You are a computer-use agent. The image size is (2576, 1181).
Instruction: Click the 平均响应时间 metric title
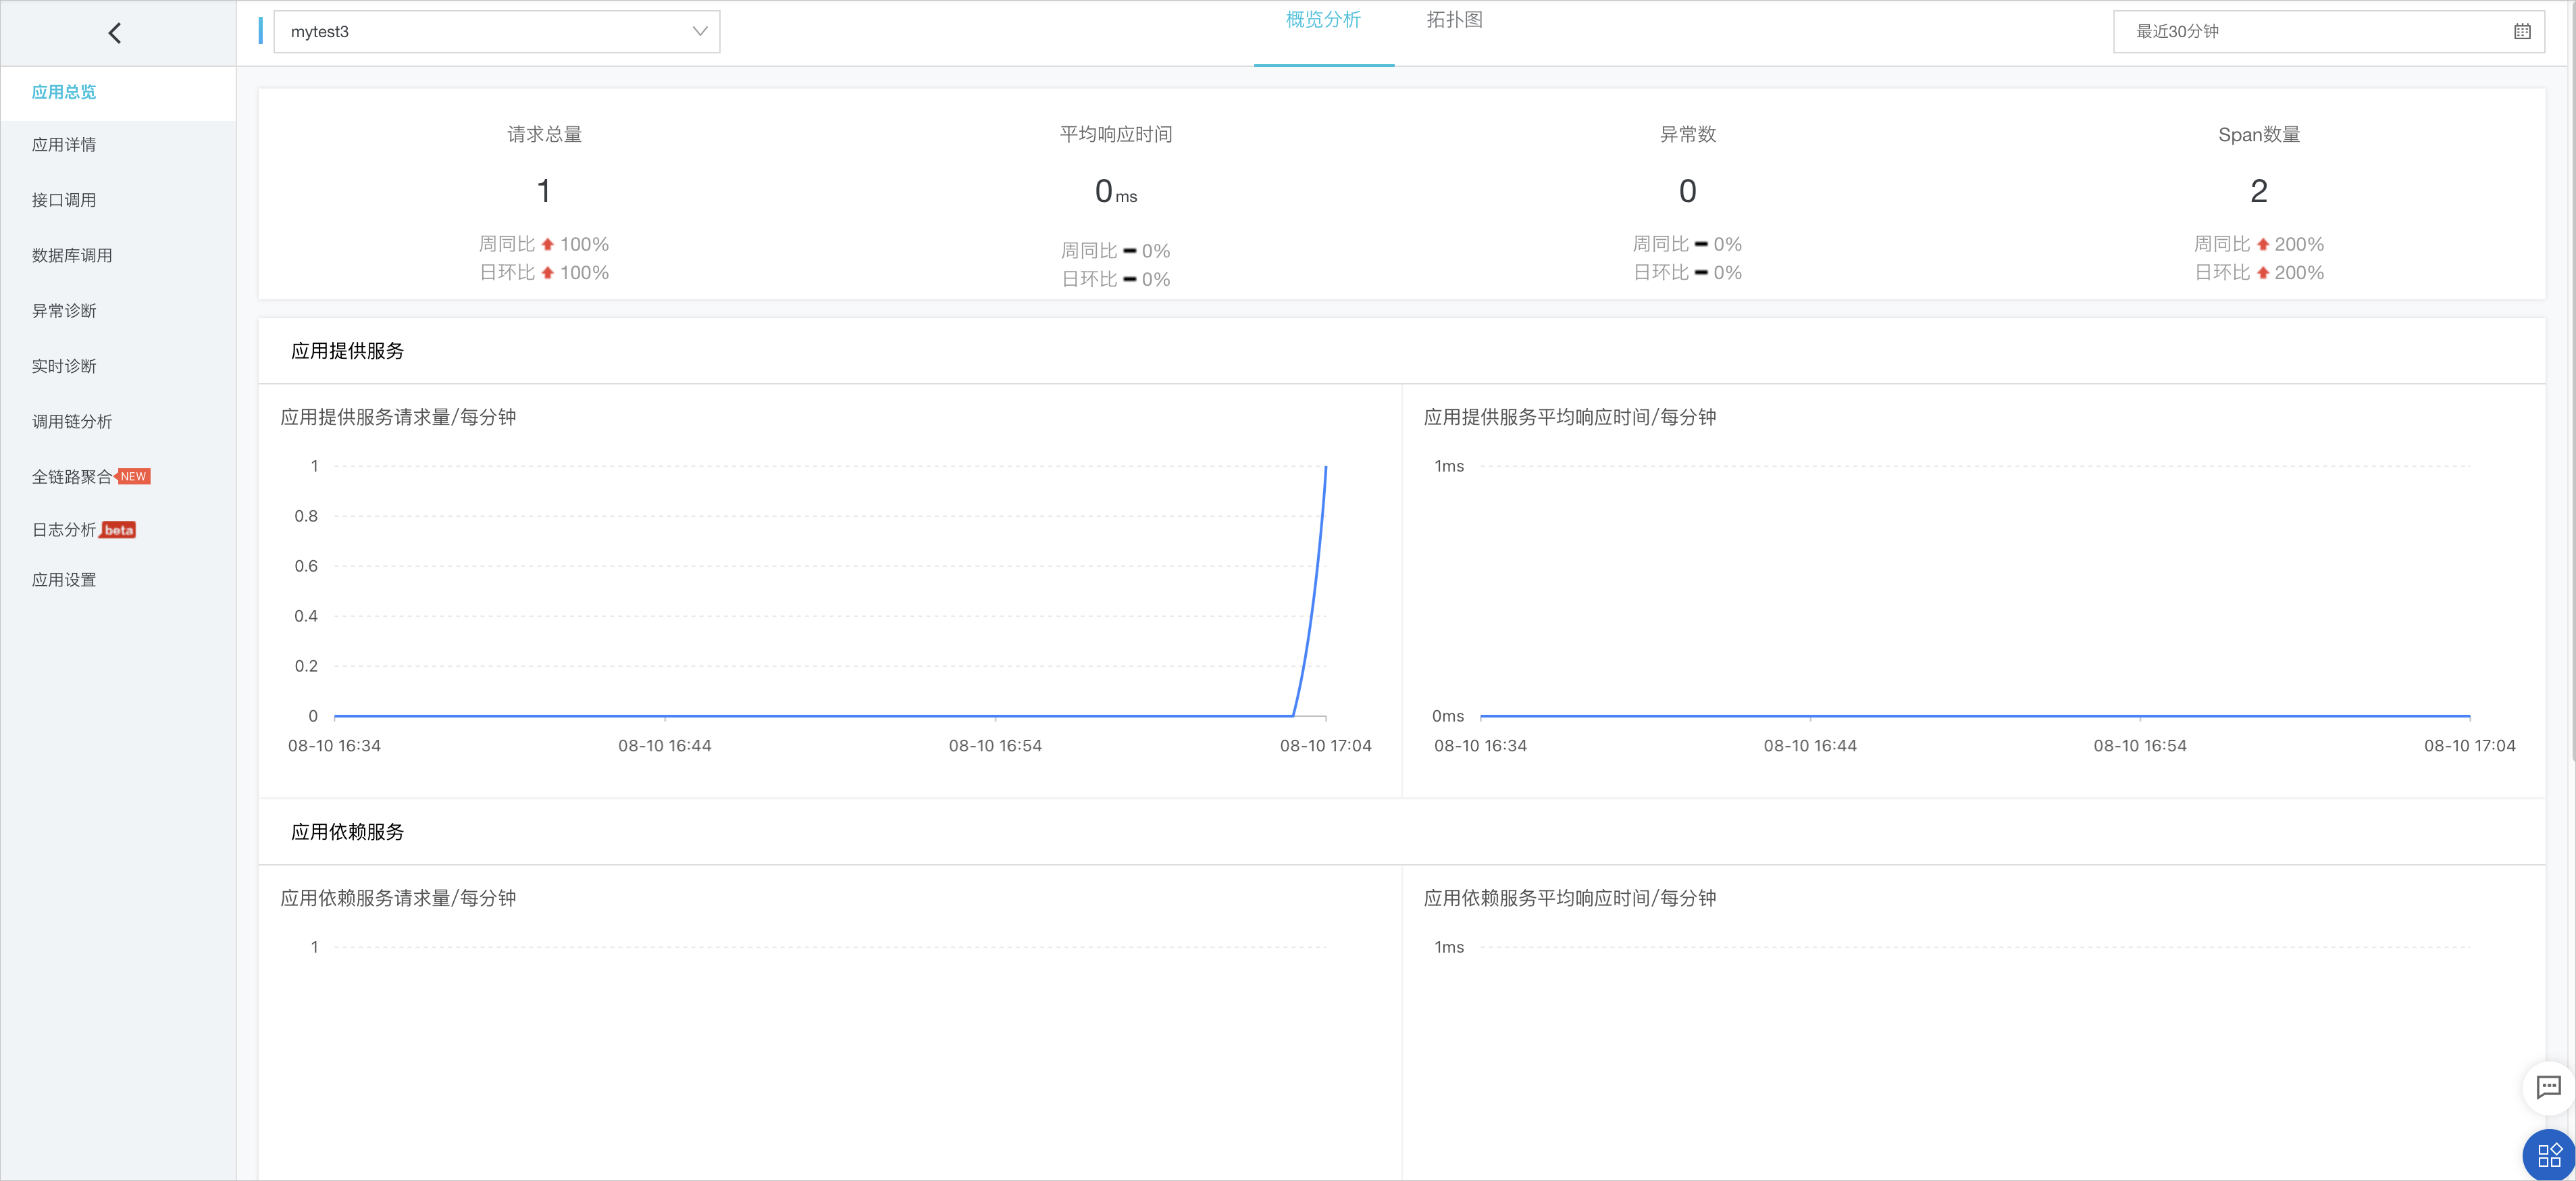pyautogui.click(x=1116, y=134)
